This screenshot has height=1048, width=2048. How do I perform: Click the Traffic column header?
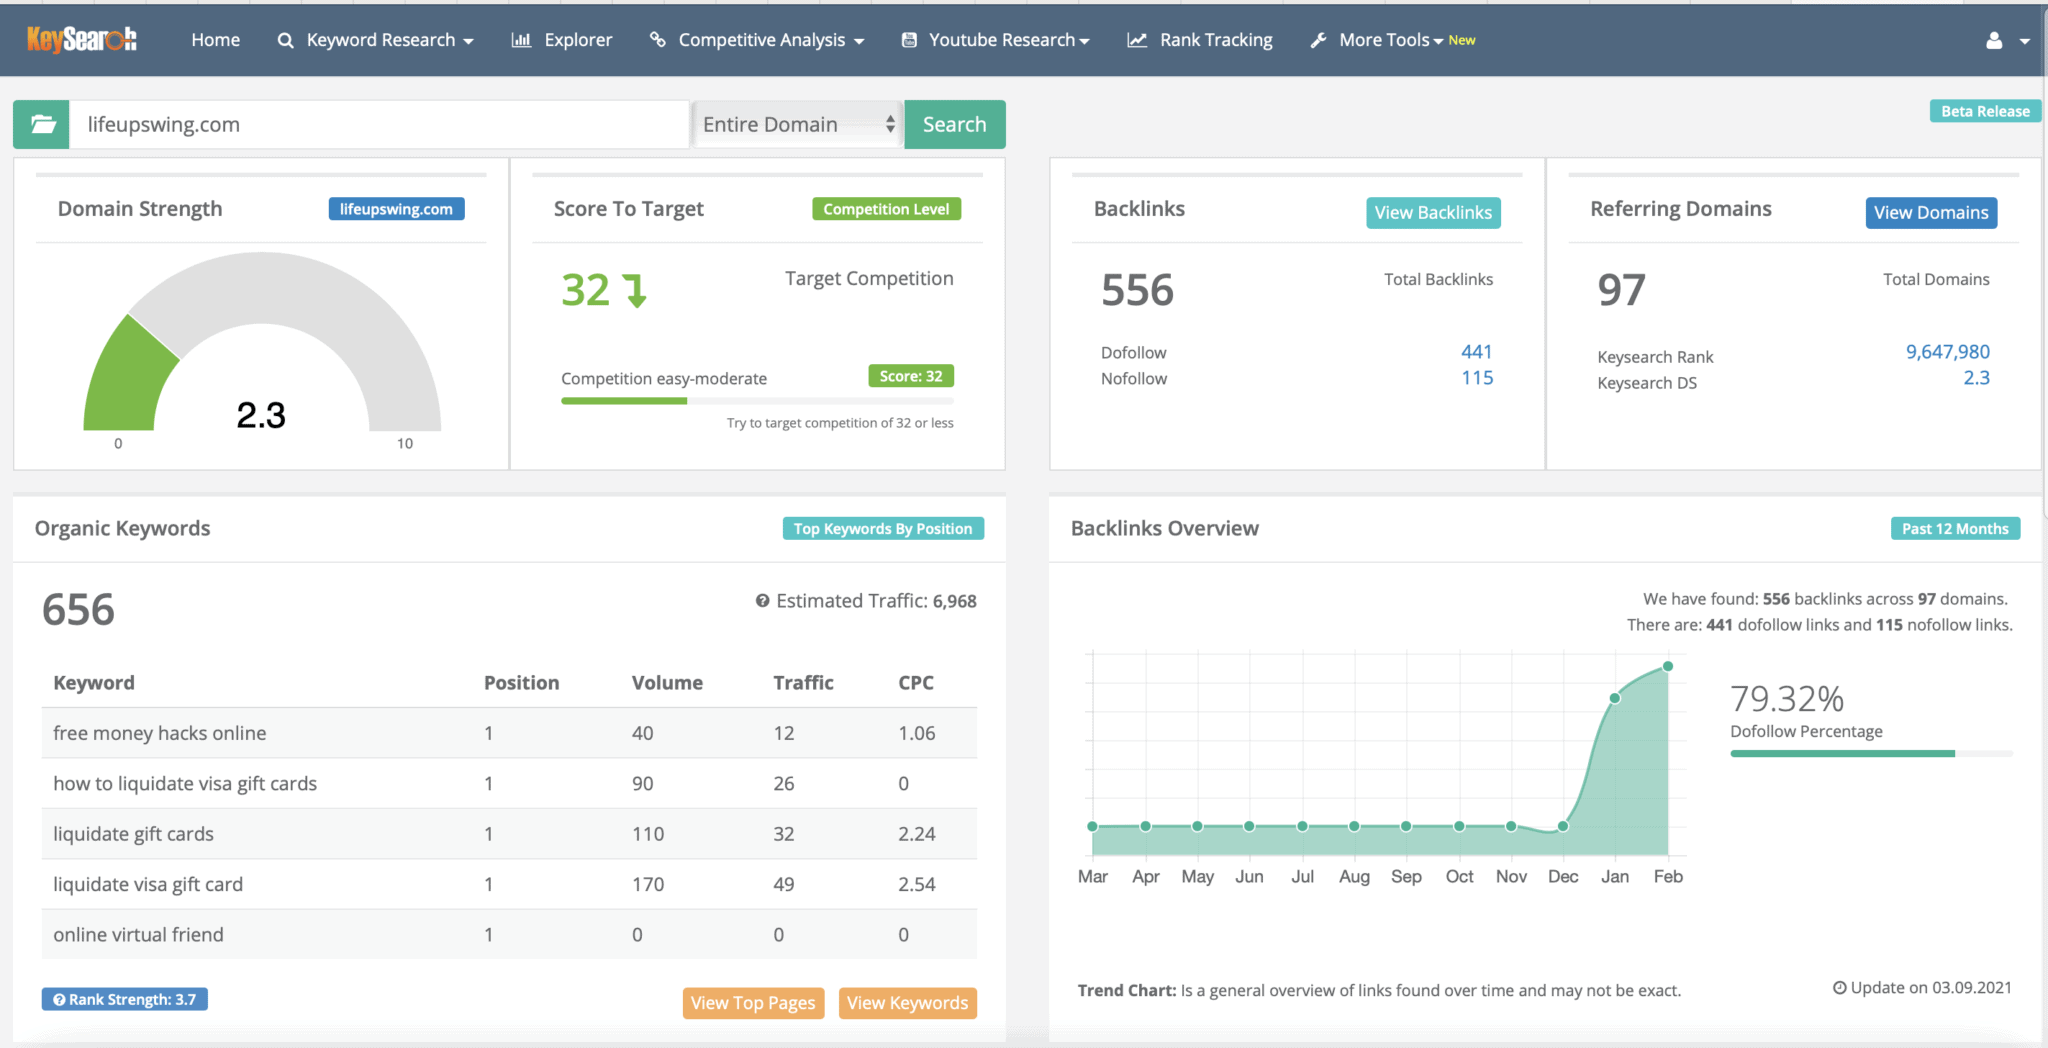pyautogui.click(x=803, y=682)
